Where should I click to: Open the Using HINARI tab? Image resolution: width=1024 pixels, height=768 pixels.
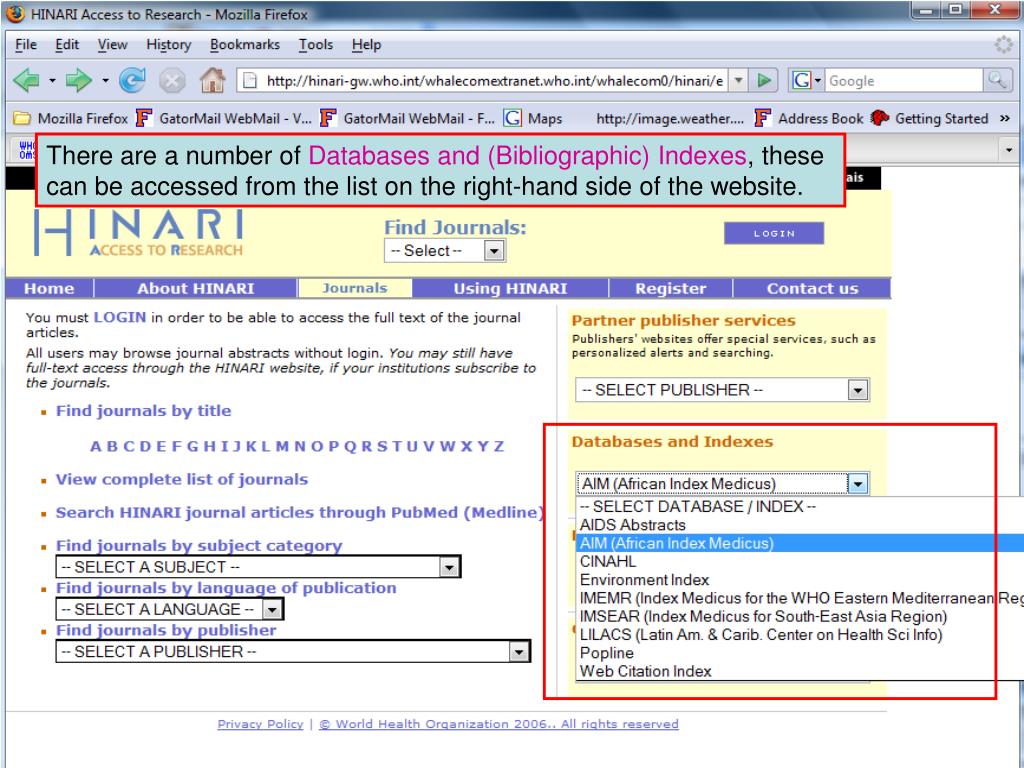(x=510, y=288)
